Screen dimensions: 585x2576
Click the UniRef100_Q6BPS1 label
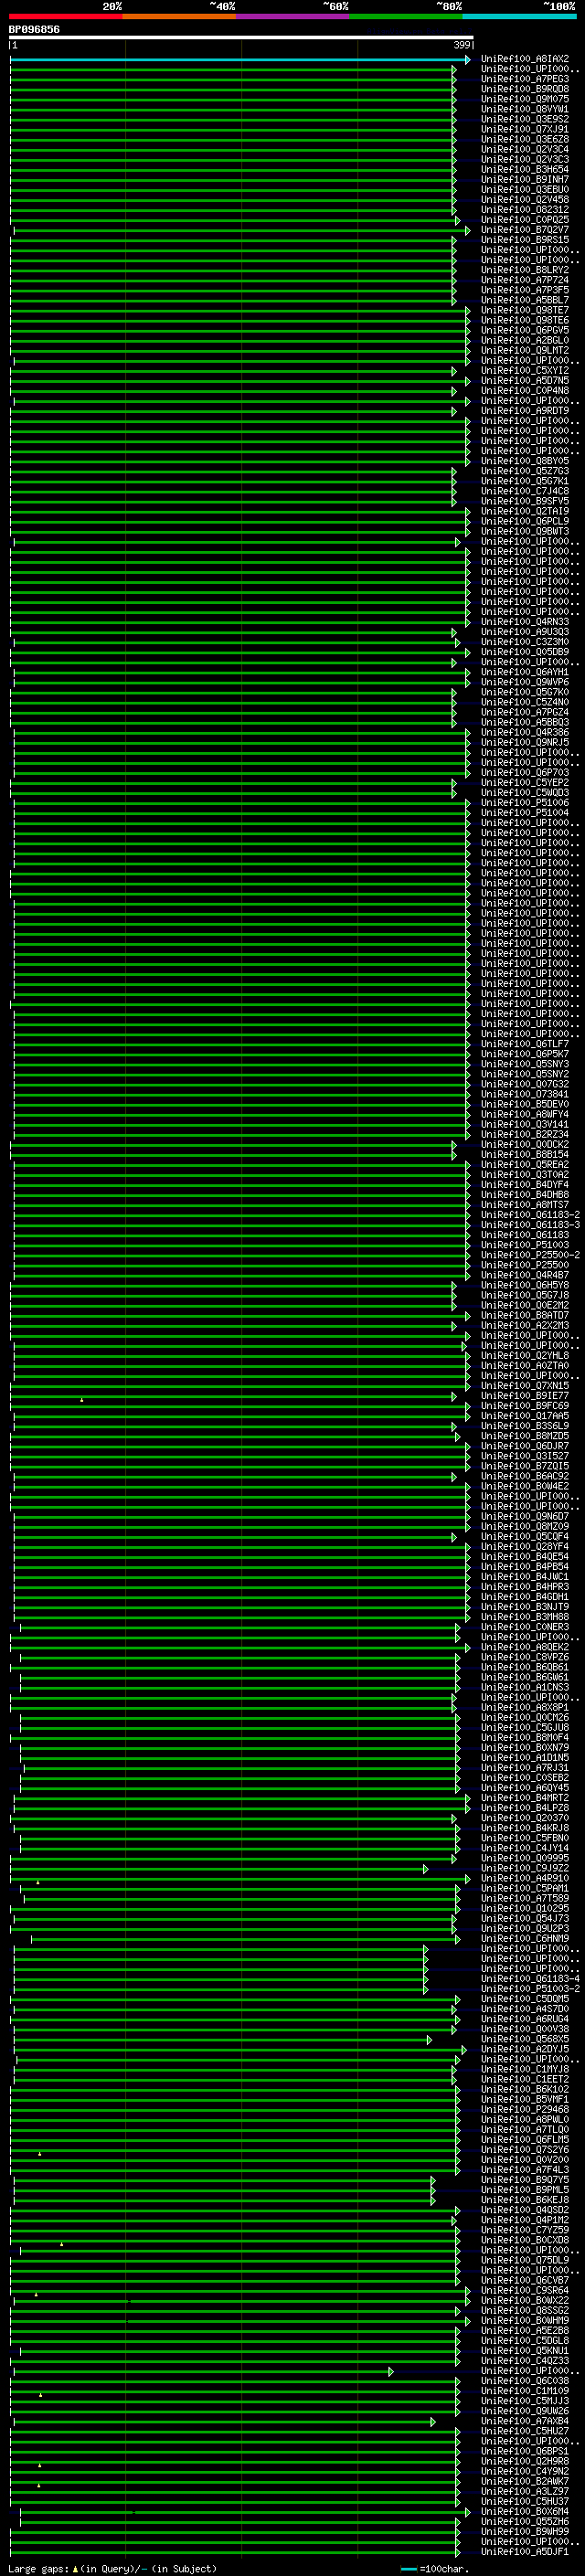(x=525, y=2451)
